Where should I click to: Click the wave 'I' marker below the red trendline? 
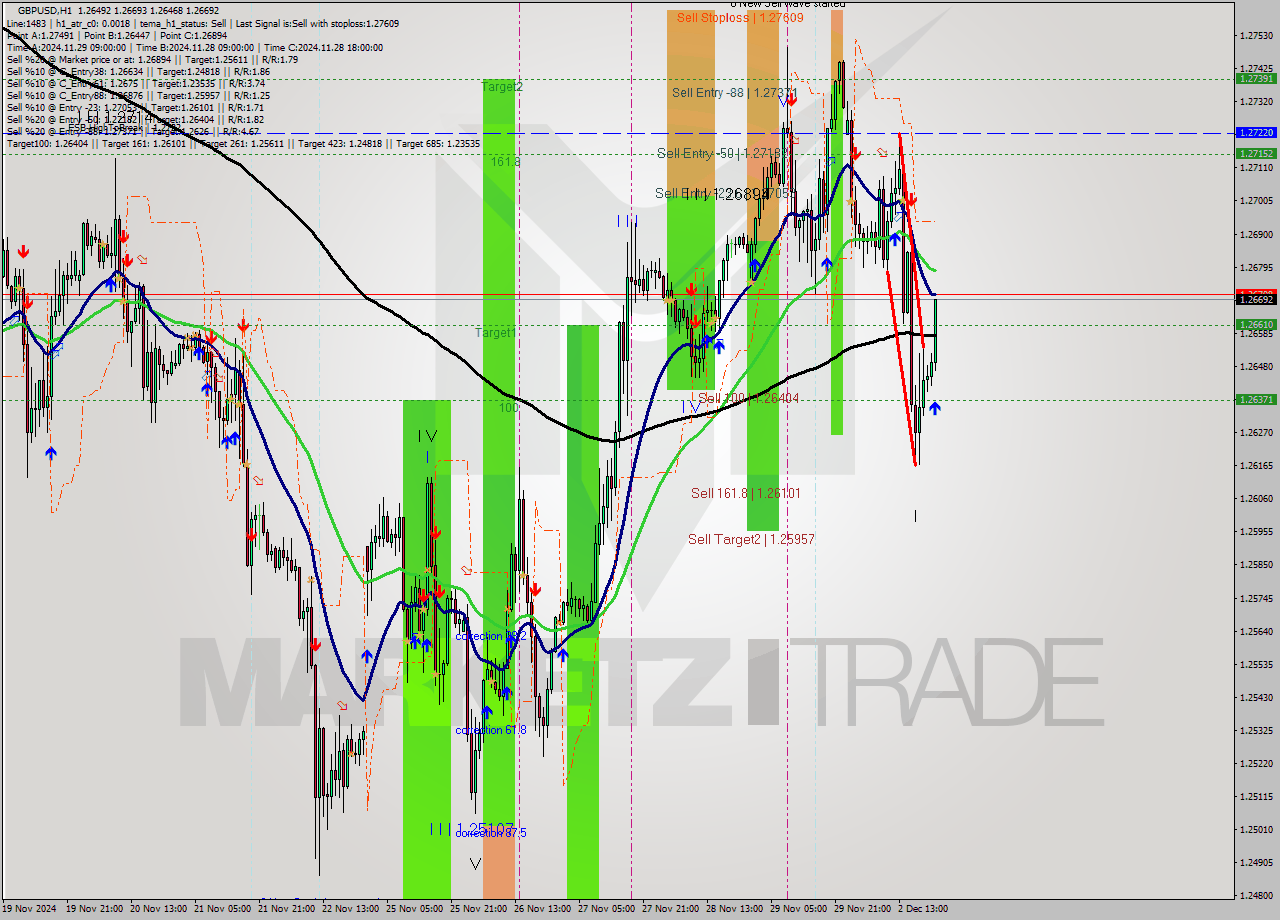(915, 516)
